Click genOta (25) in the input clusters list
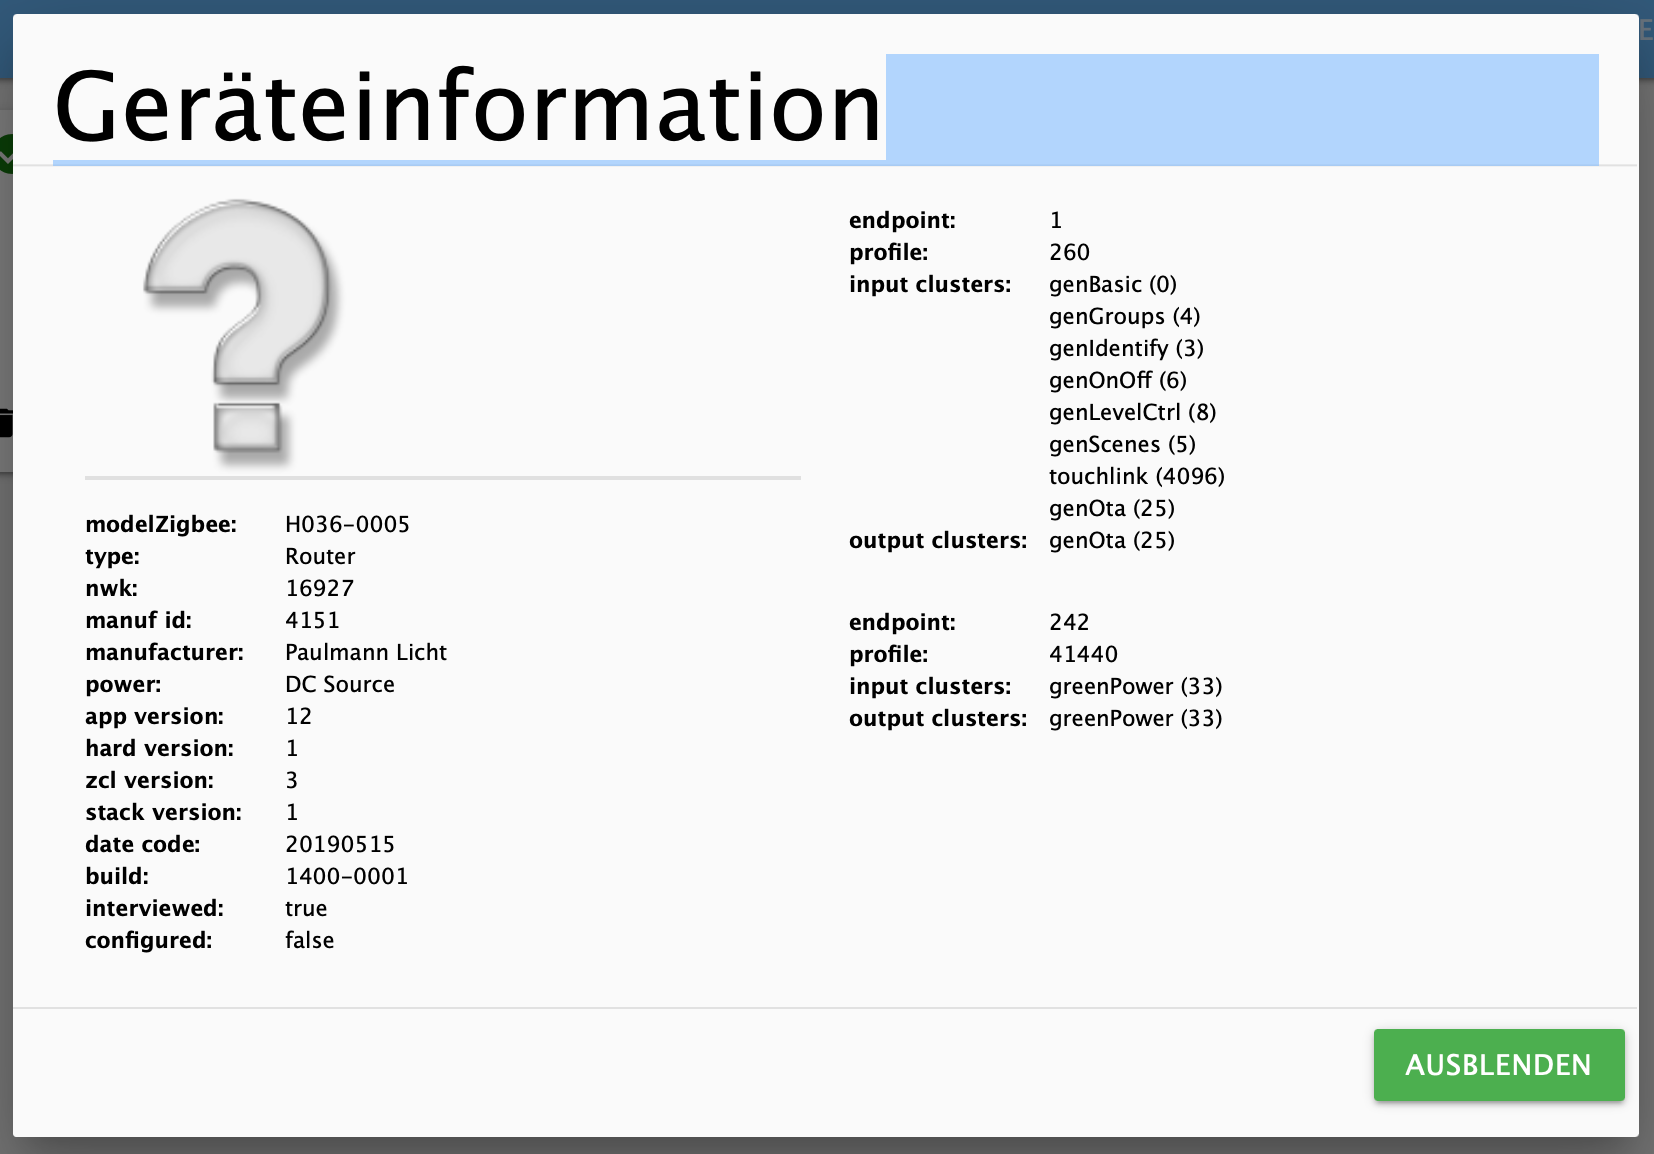 (1112, 508)
